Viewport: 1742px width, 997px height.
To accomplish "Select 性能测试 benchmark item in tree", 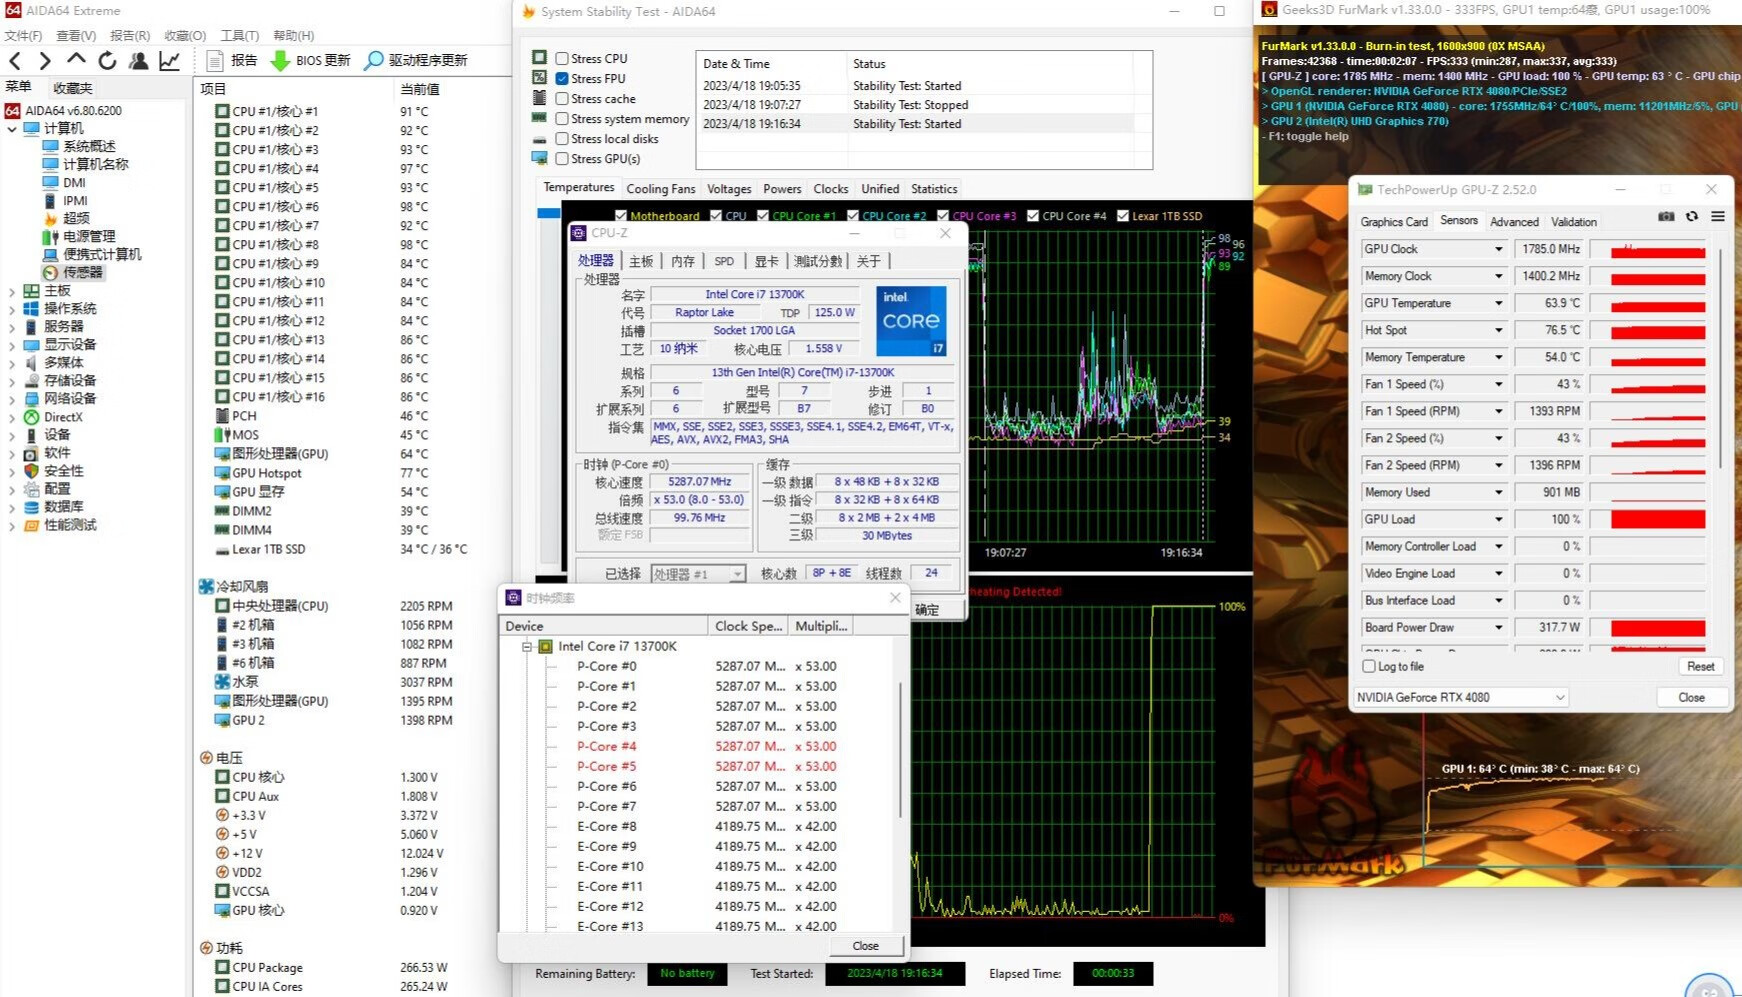I will 60,525.
